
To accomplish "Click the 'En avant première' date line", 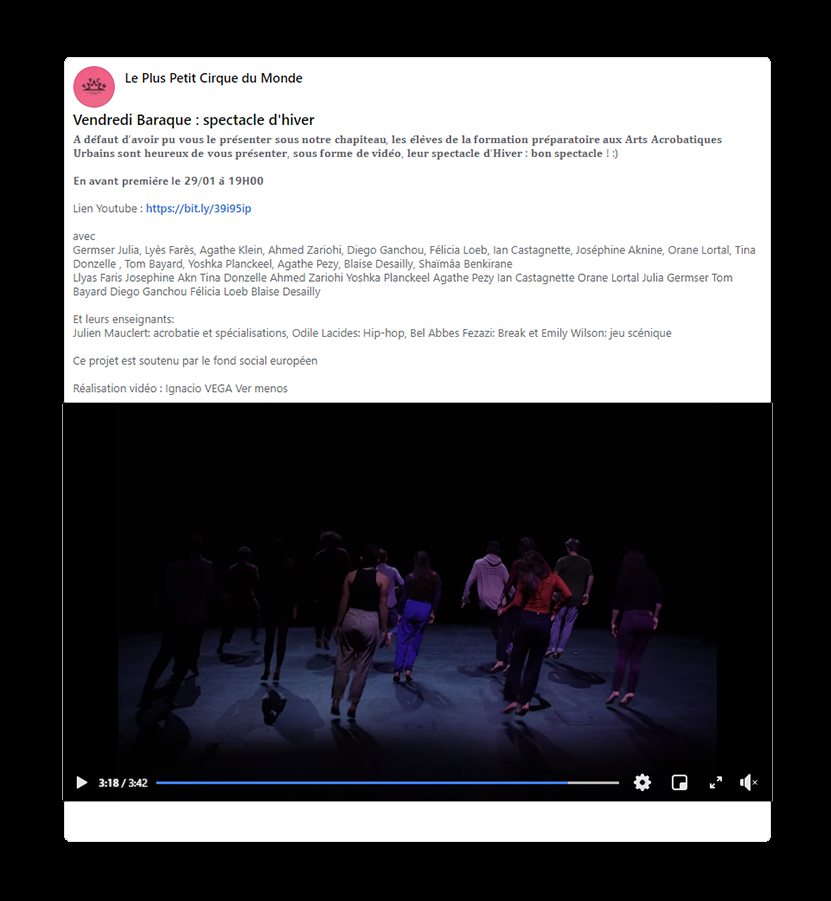I will point(168,181).
